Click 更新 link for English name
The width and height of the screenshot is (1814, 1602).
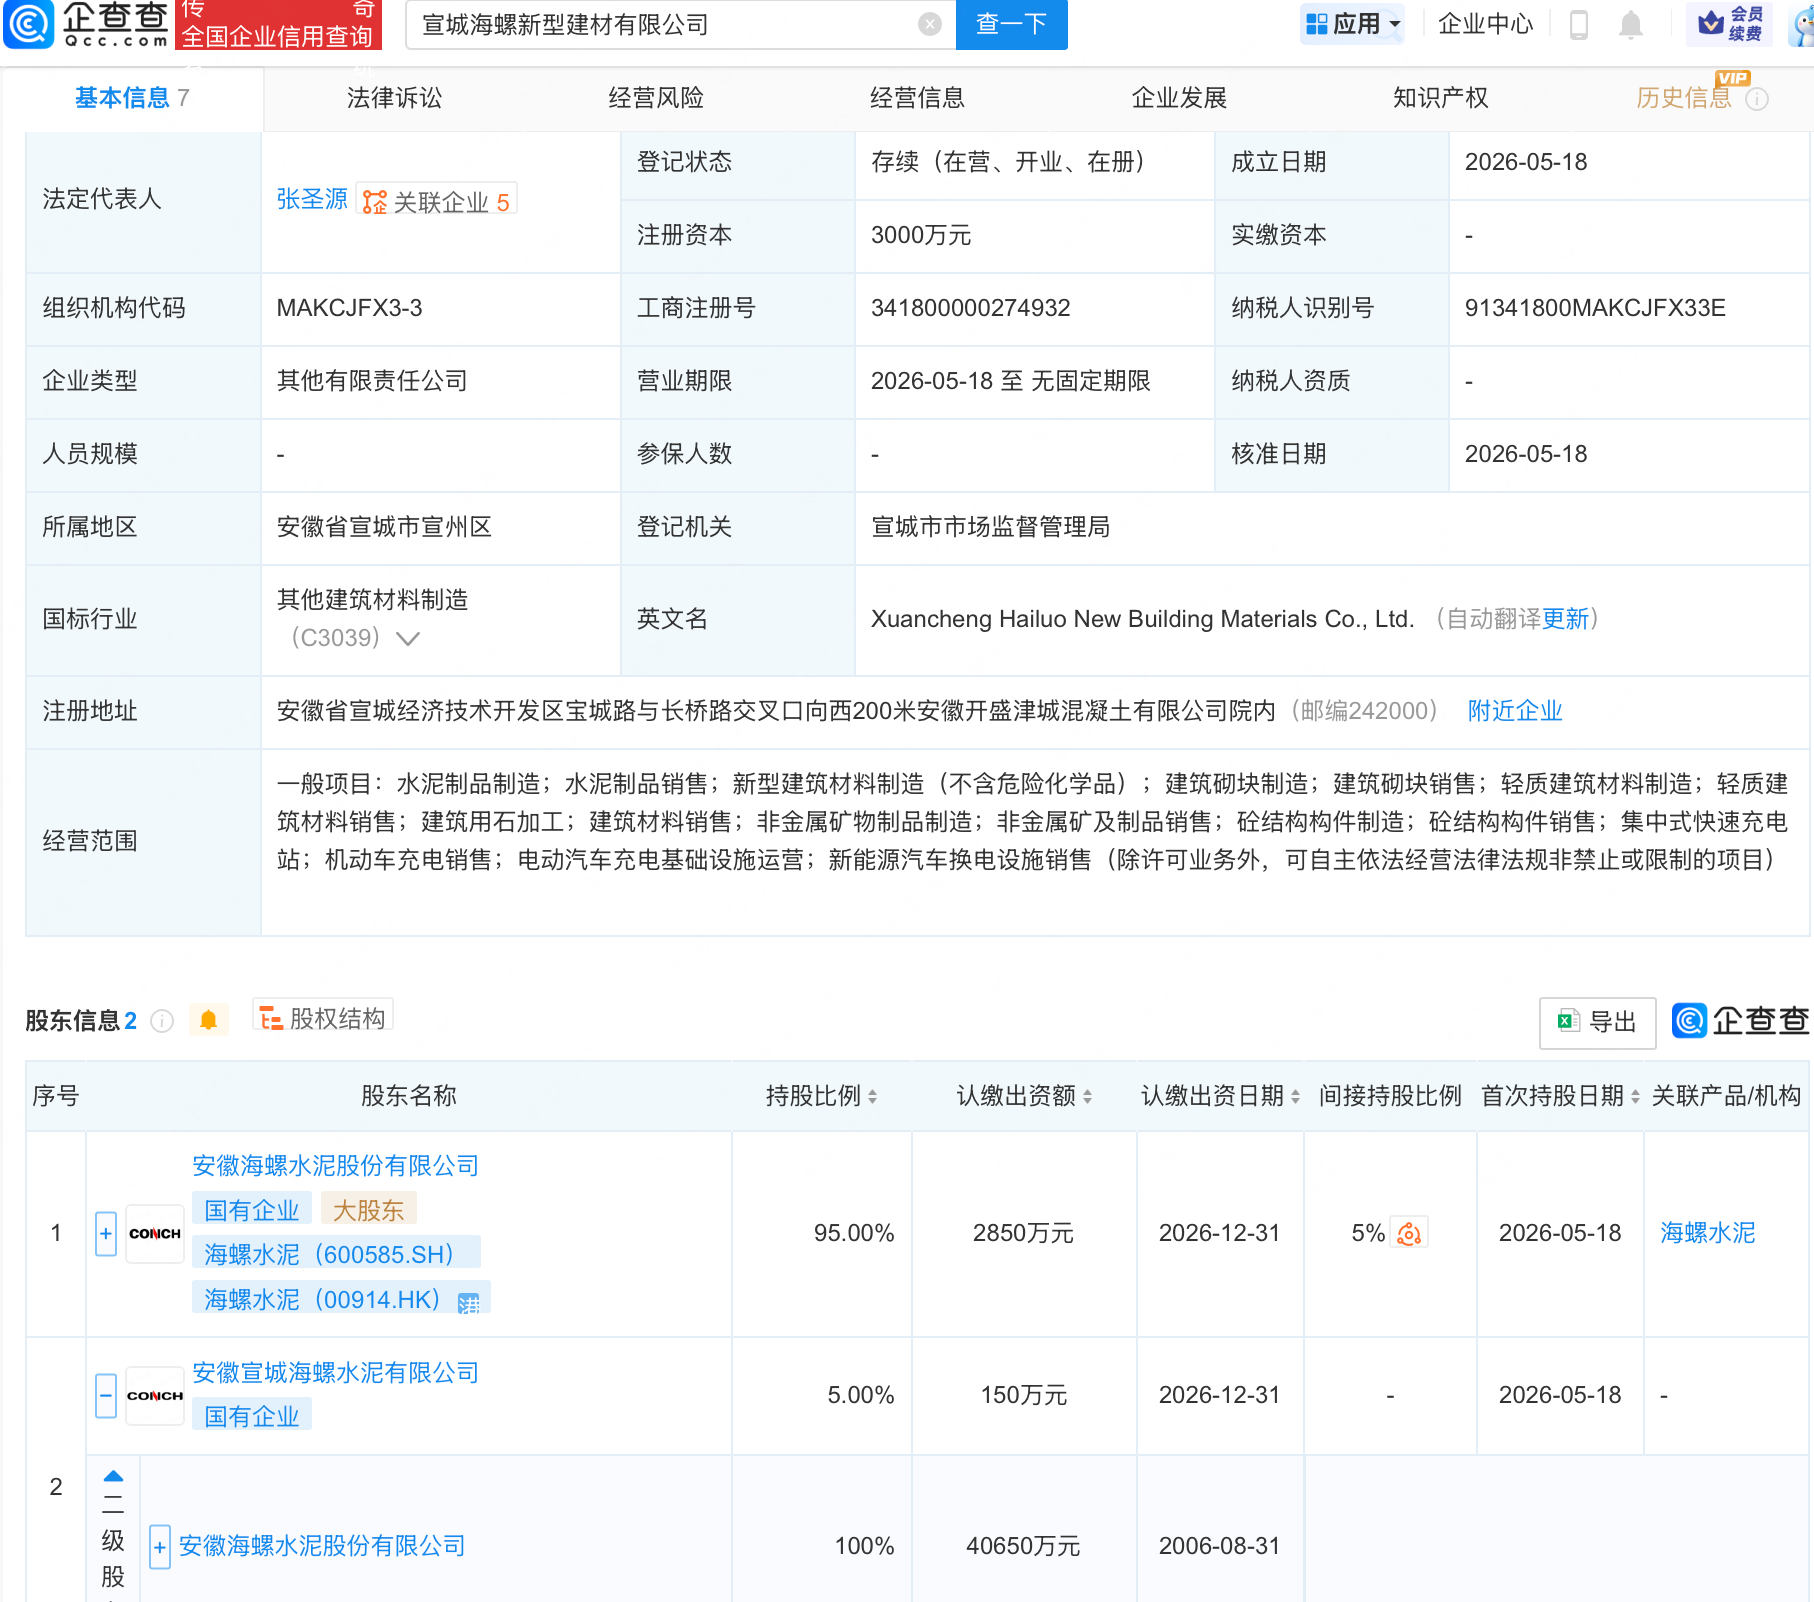[1565, 619]
